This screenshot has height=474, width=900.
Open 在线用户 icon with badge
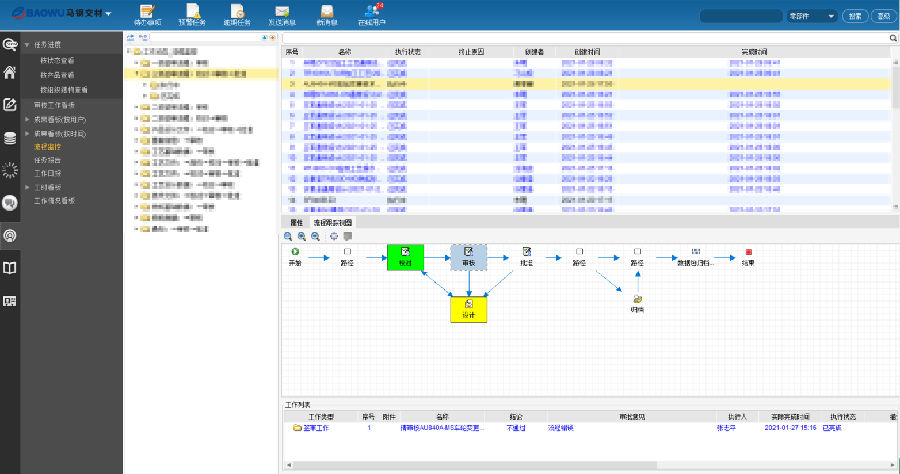pyautogui.click(x=370, y=14)
